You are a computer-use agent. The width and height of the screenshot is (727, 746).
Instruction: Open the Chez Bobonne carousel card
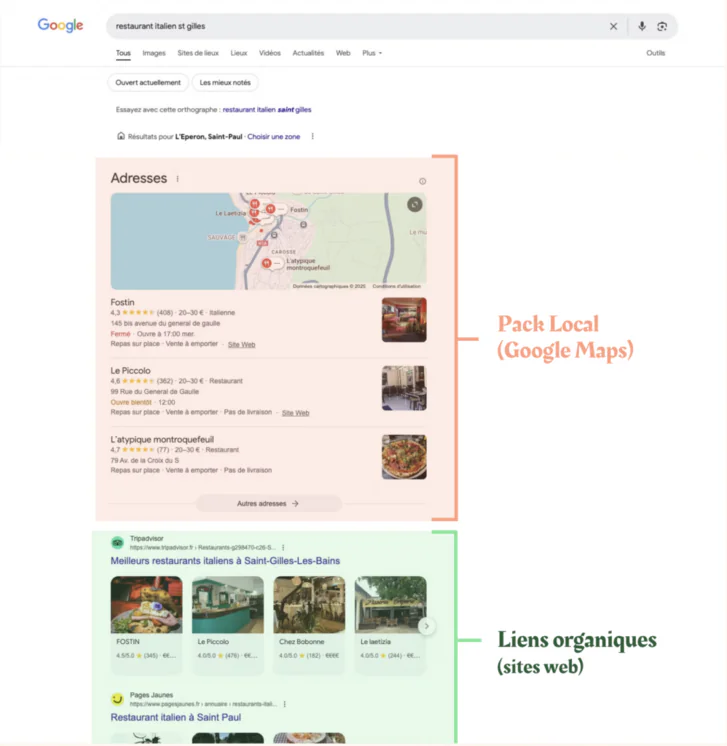tap(309, 624)
